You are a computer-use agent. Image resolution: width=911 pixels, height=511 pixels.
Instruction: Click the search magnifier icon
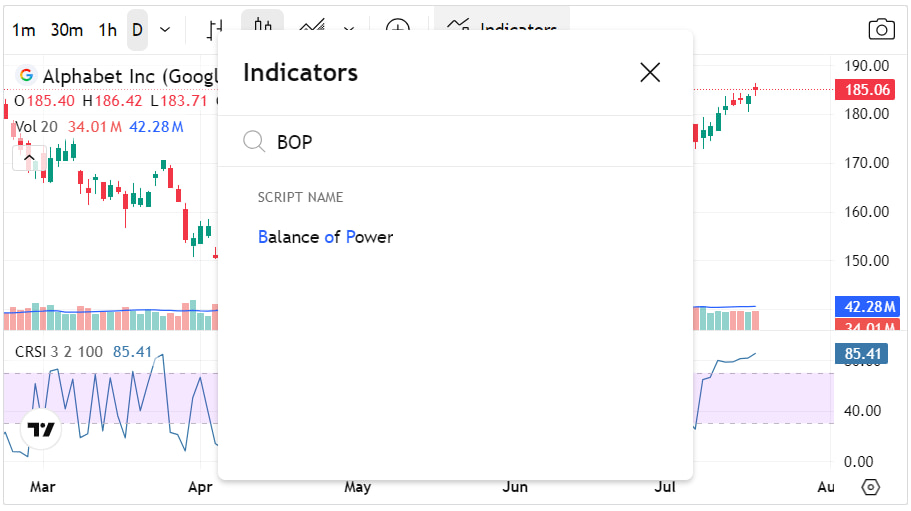click(x=254, y=141)
